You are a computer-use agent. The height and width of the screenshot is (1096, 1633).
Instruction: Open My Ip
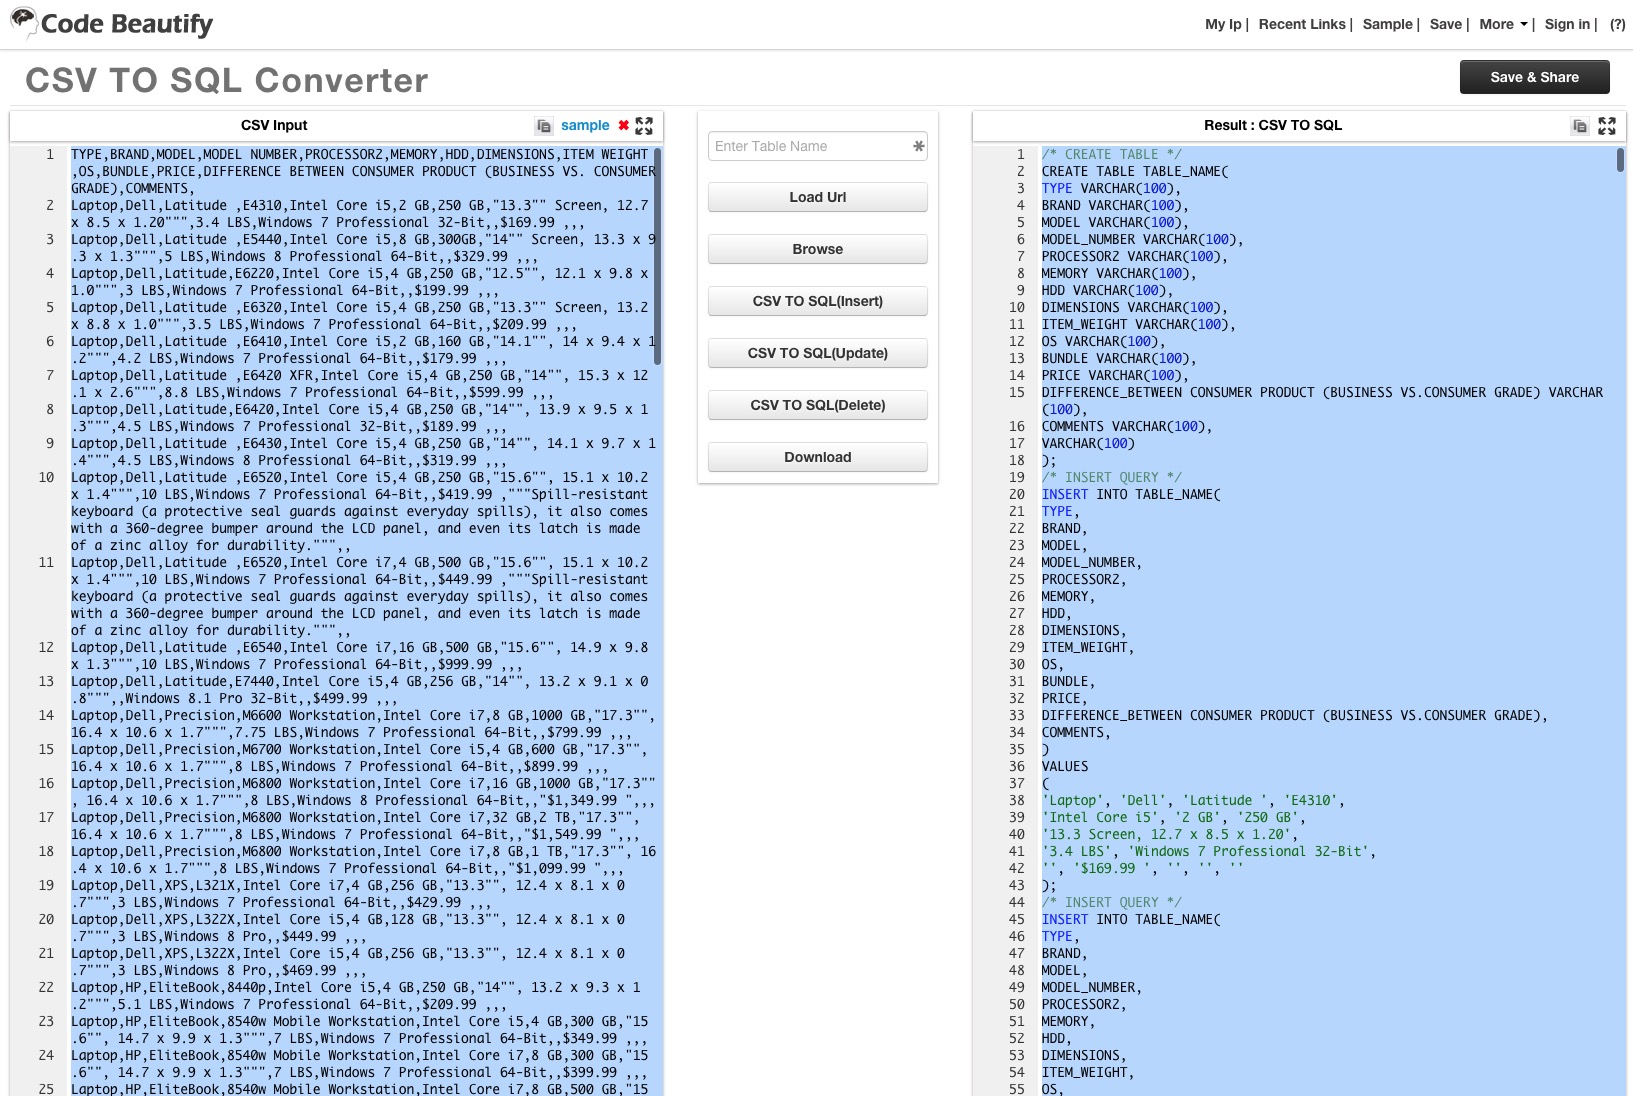tap(1222, 24)
